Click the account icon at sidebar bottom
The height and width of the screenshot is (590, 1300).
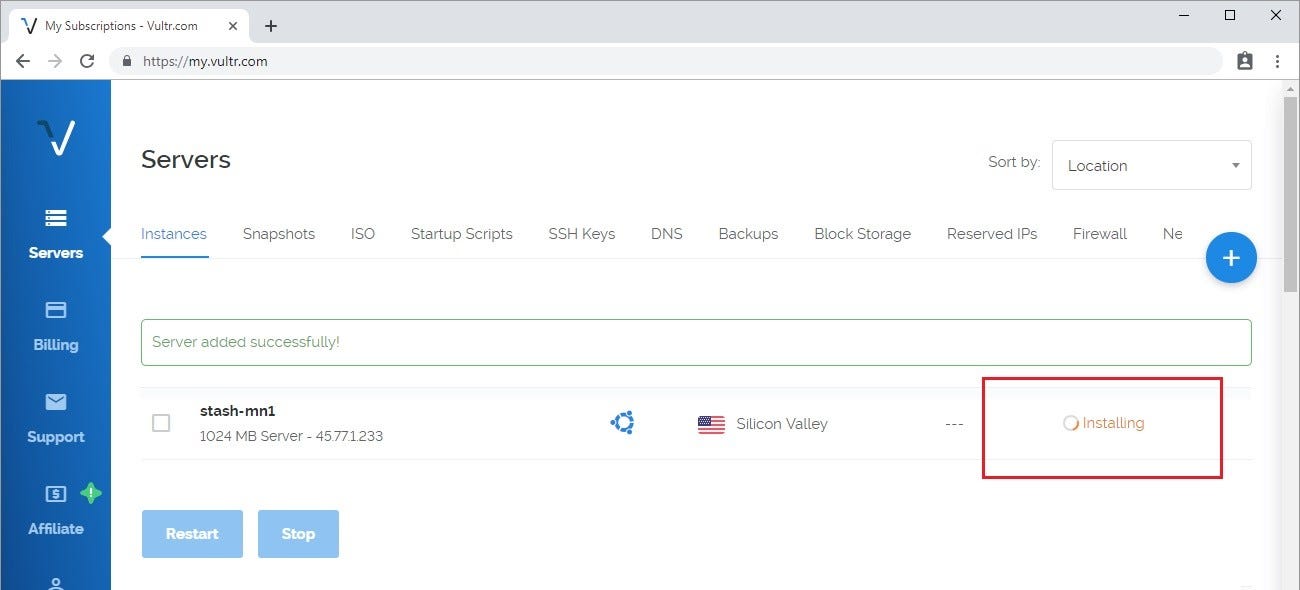(56, 584)
